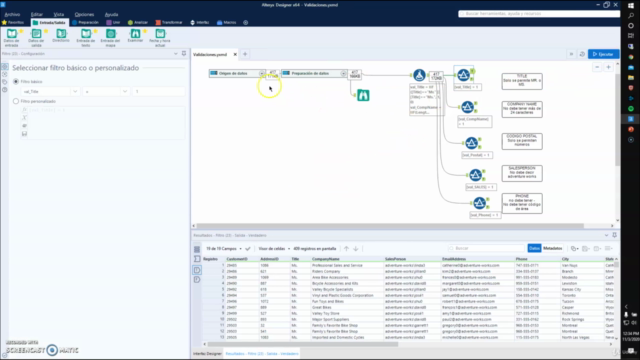
Task: Select the Datos de entrada tool
Action: pos(11,37)
